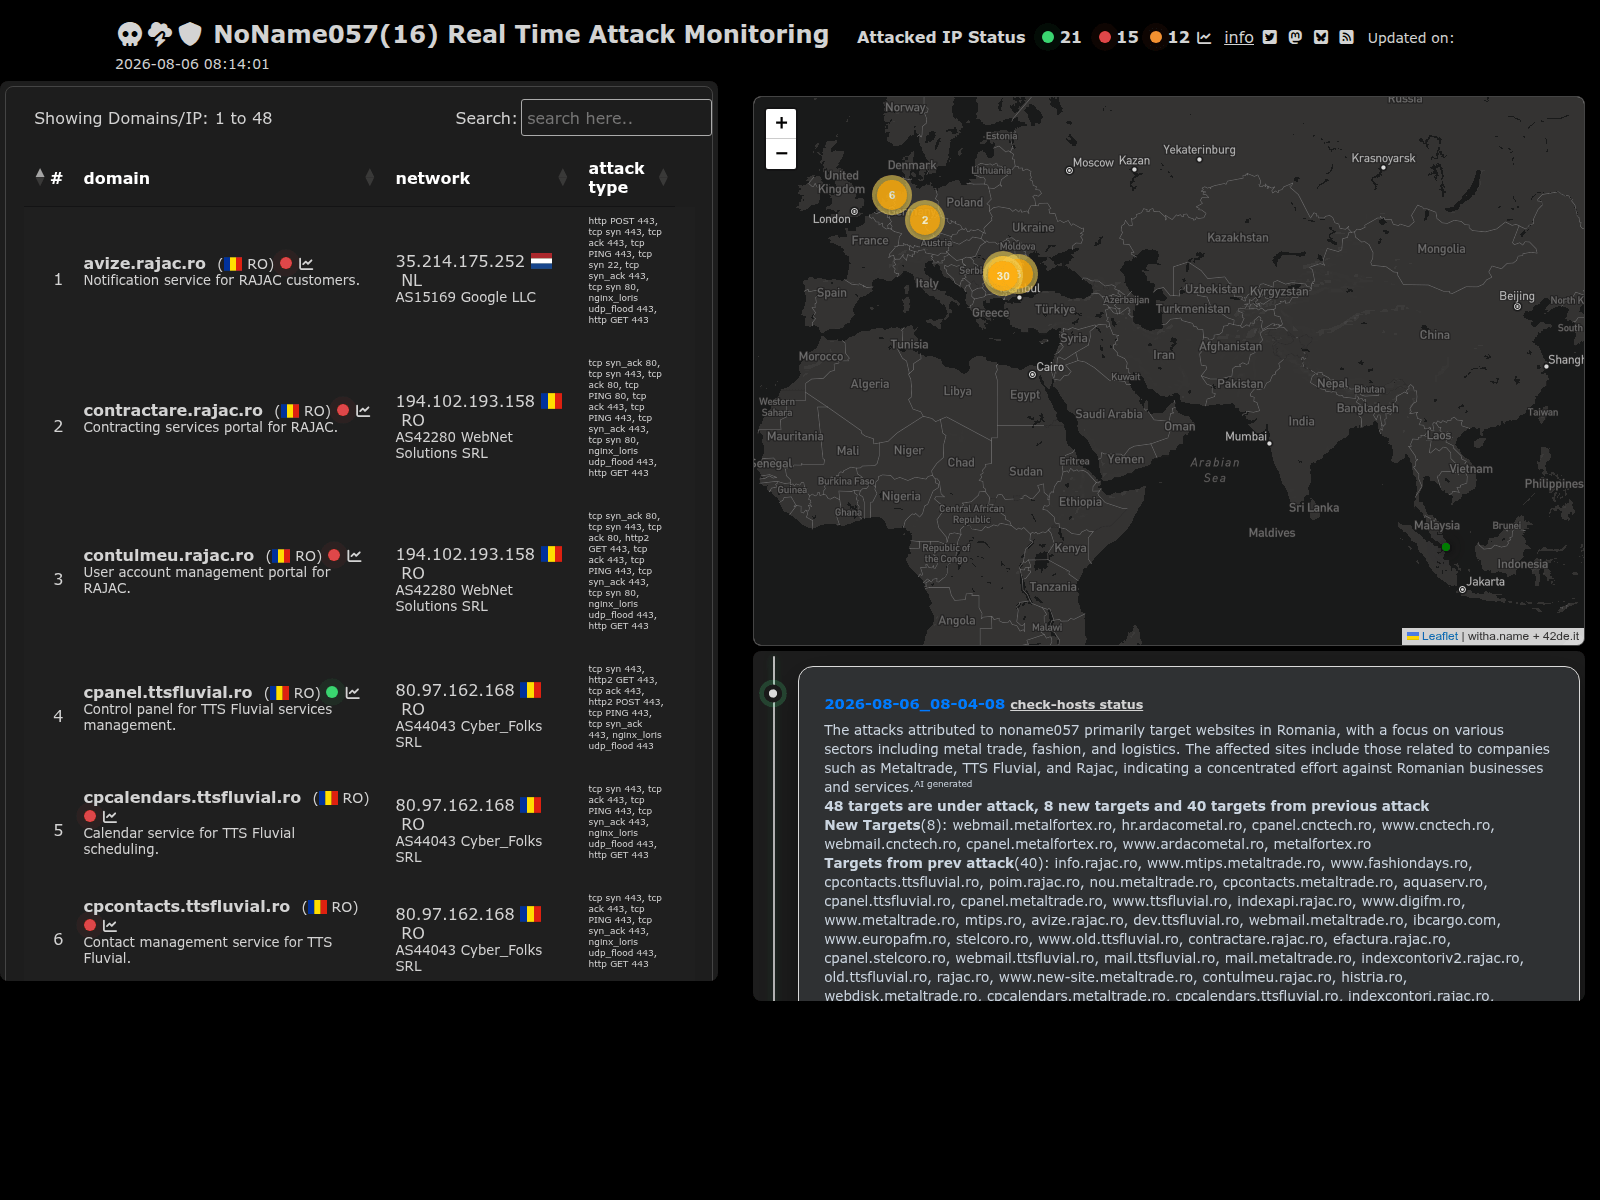Click the IP address 35.214.175.252

point(460,261)
